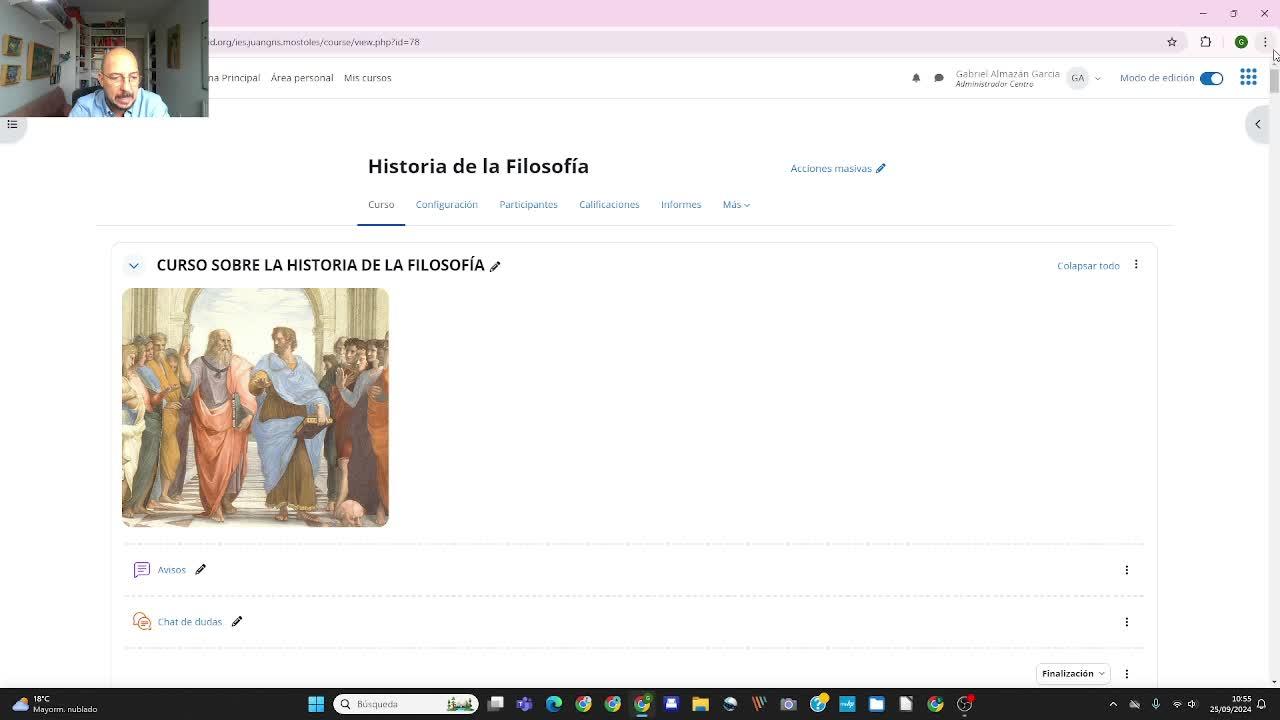The width and height of the screenshot is (1280, 720).
Task: Open the Chrome three-dot menu
Action: pos(1265,42)
